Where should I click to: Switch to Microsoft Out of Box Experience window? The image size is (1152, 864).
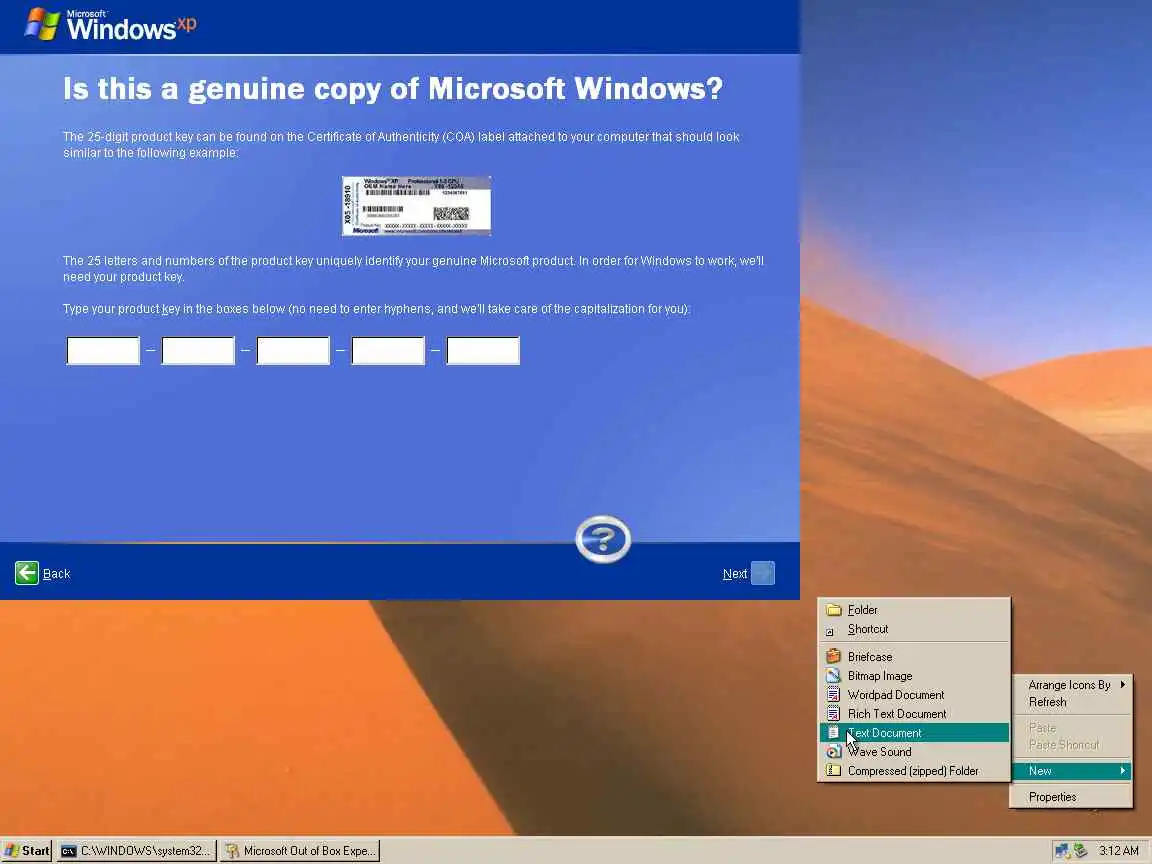299,851
